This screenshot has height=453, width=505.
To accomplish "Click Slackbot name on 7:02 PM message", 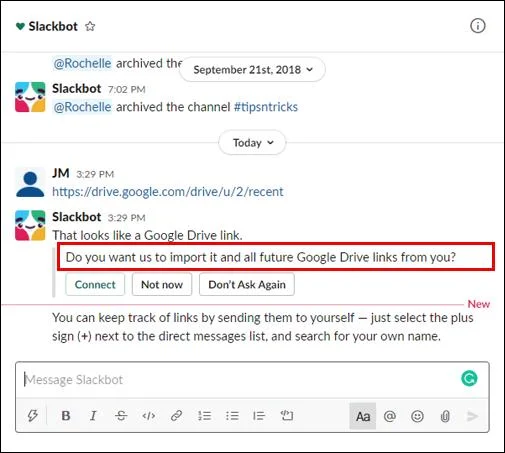I will click(x=77, y=89).
